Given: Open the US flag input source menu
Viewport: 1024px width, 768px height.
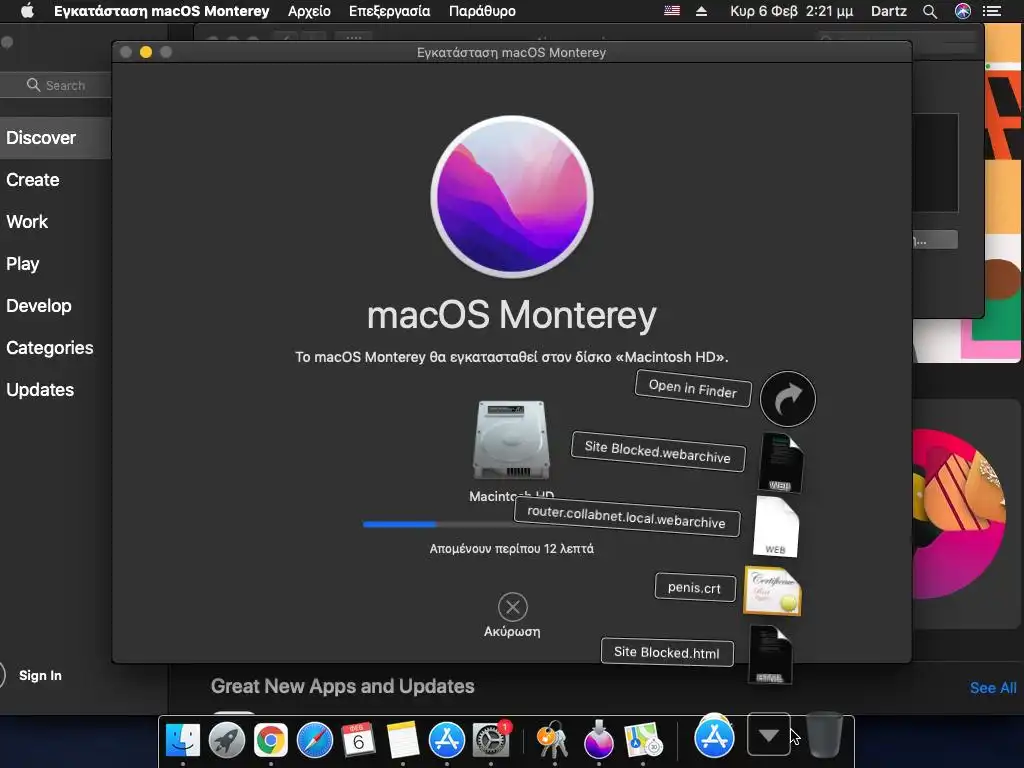Looking at the screenshot, I should 671,11.
